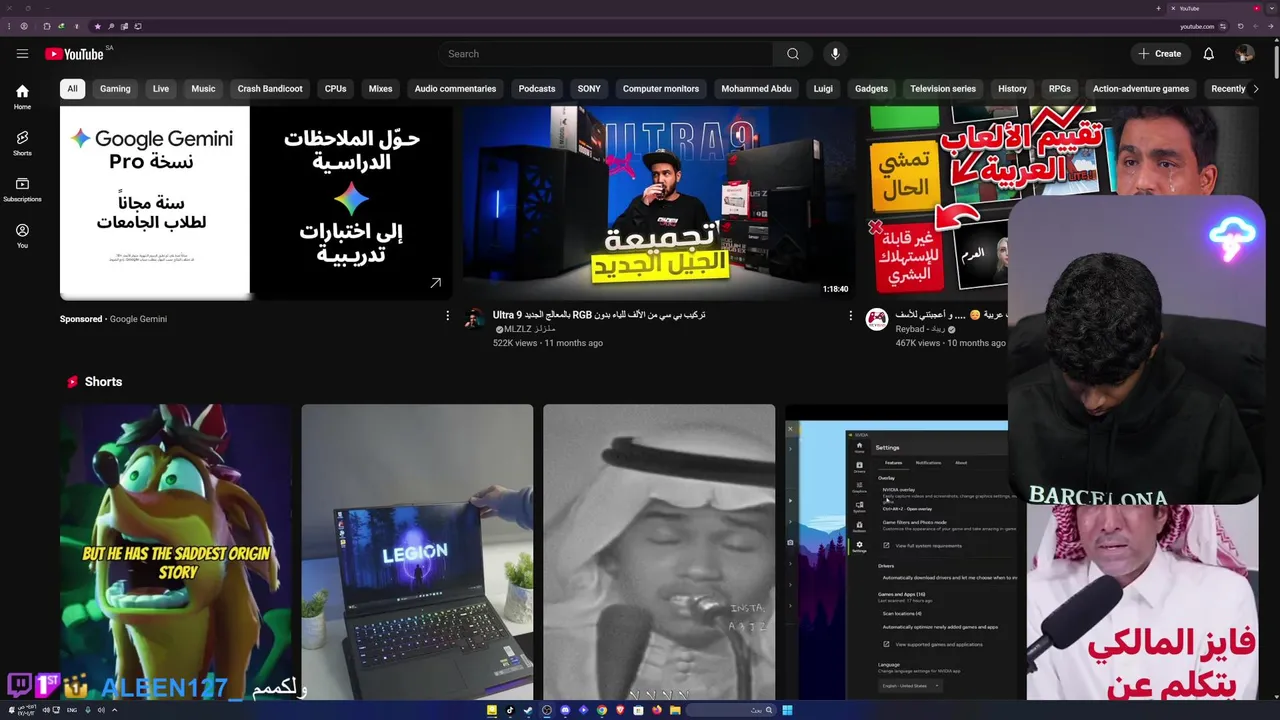
Task: Open the Legion laptop short
Action: pos(417,551)
